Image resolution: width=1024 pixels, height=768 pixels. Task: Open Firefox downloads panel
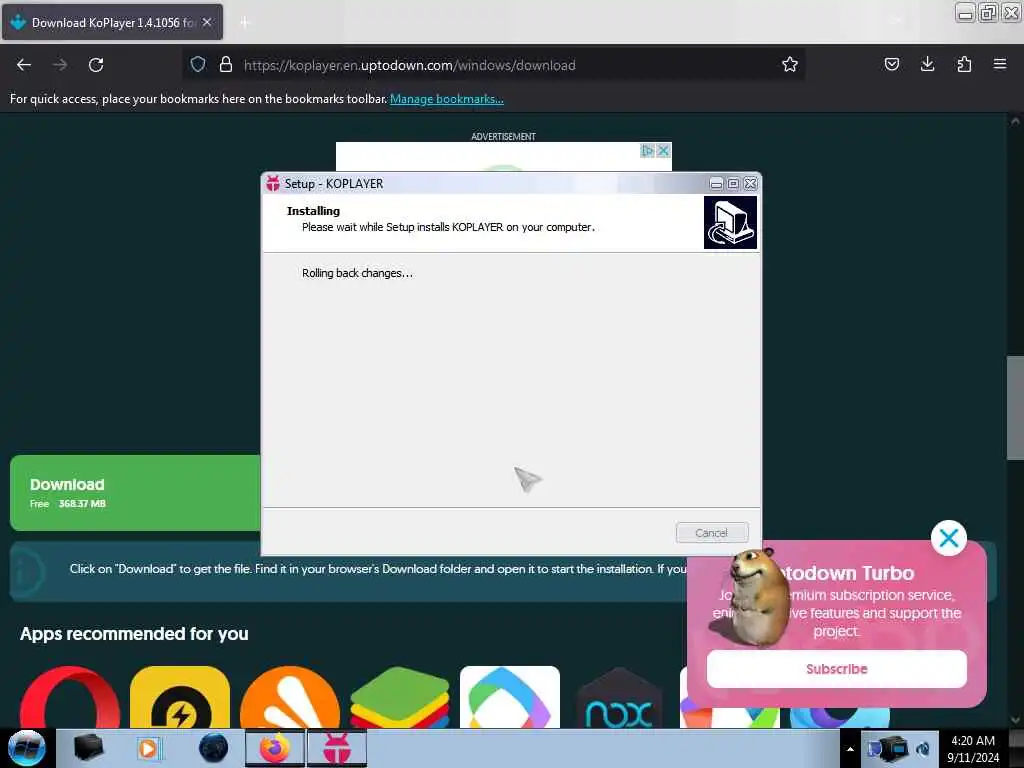pyautogui.click(x=927, y=64)
